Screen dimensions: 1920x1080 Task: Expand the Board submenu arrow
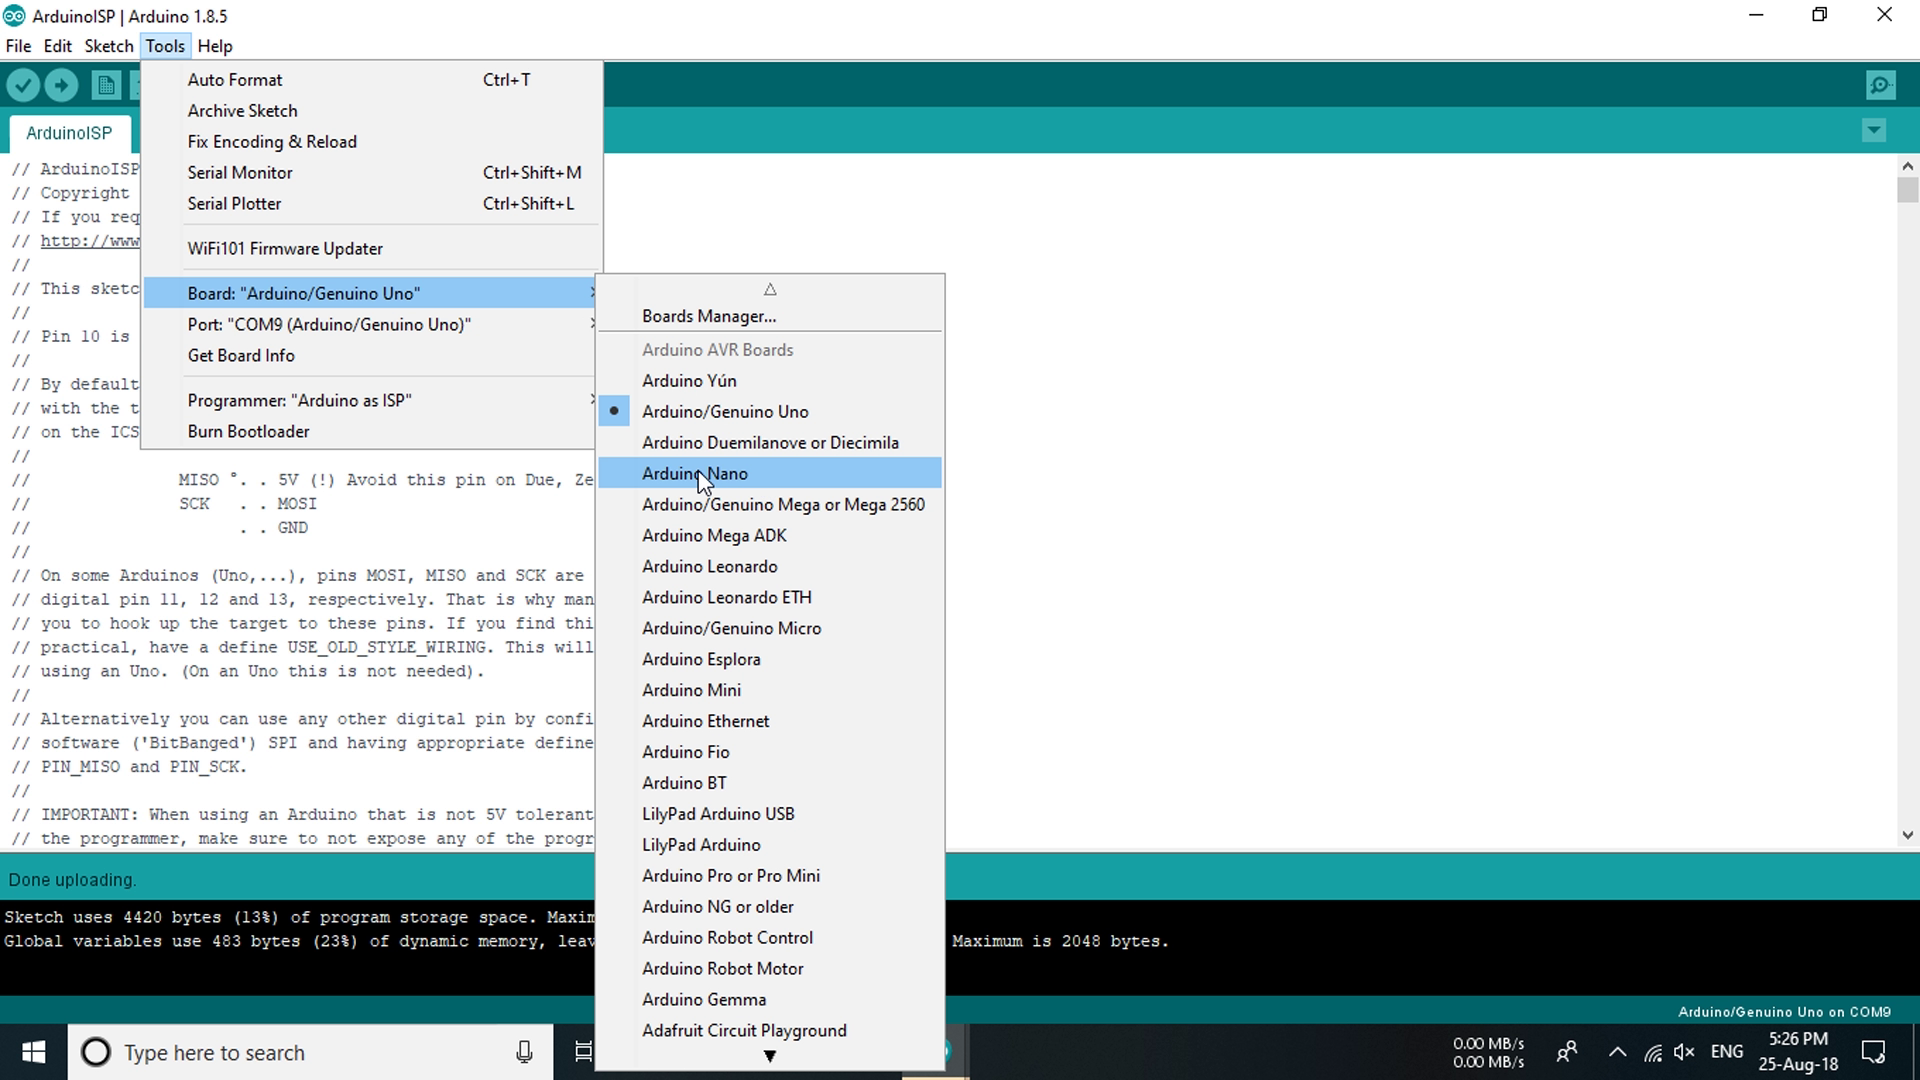[x=593, y=292]
